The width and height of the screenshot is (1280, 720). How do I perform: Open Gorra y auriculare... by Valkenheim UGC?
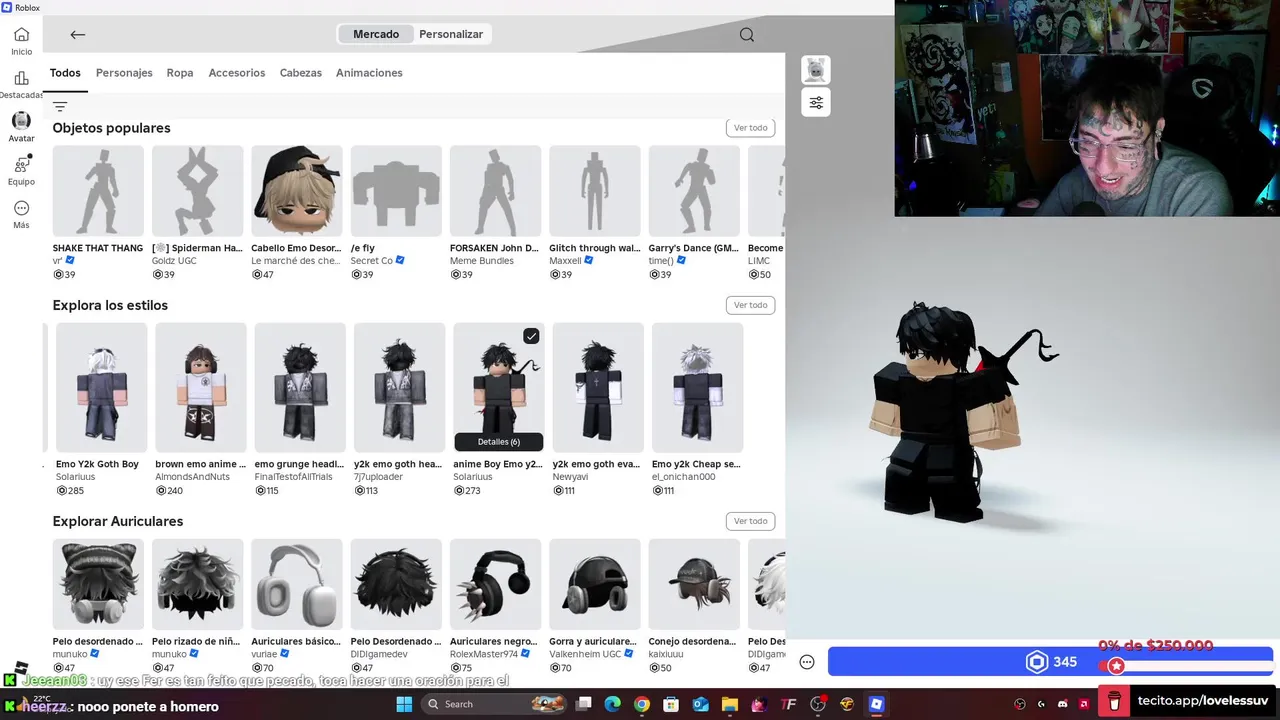point(595,585)
